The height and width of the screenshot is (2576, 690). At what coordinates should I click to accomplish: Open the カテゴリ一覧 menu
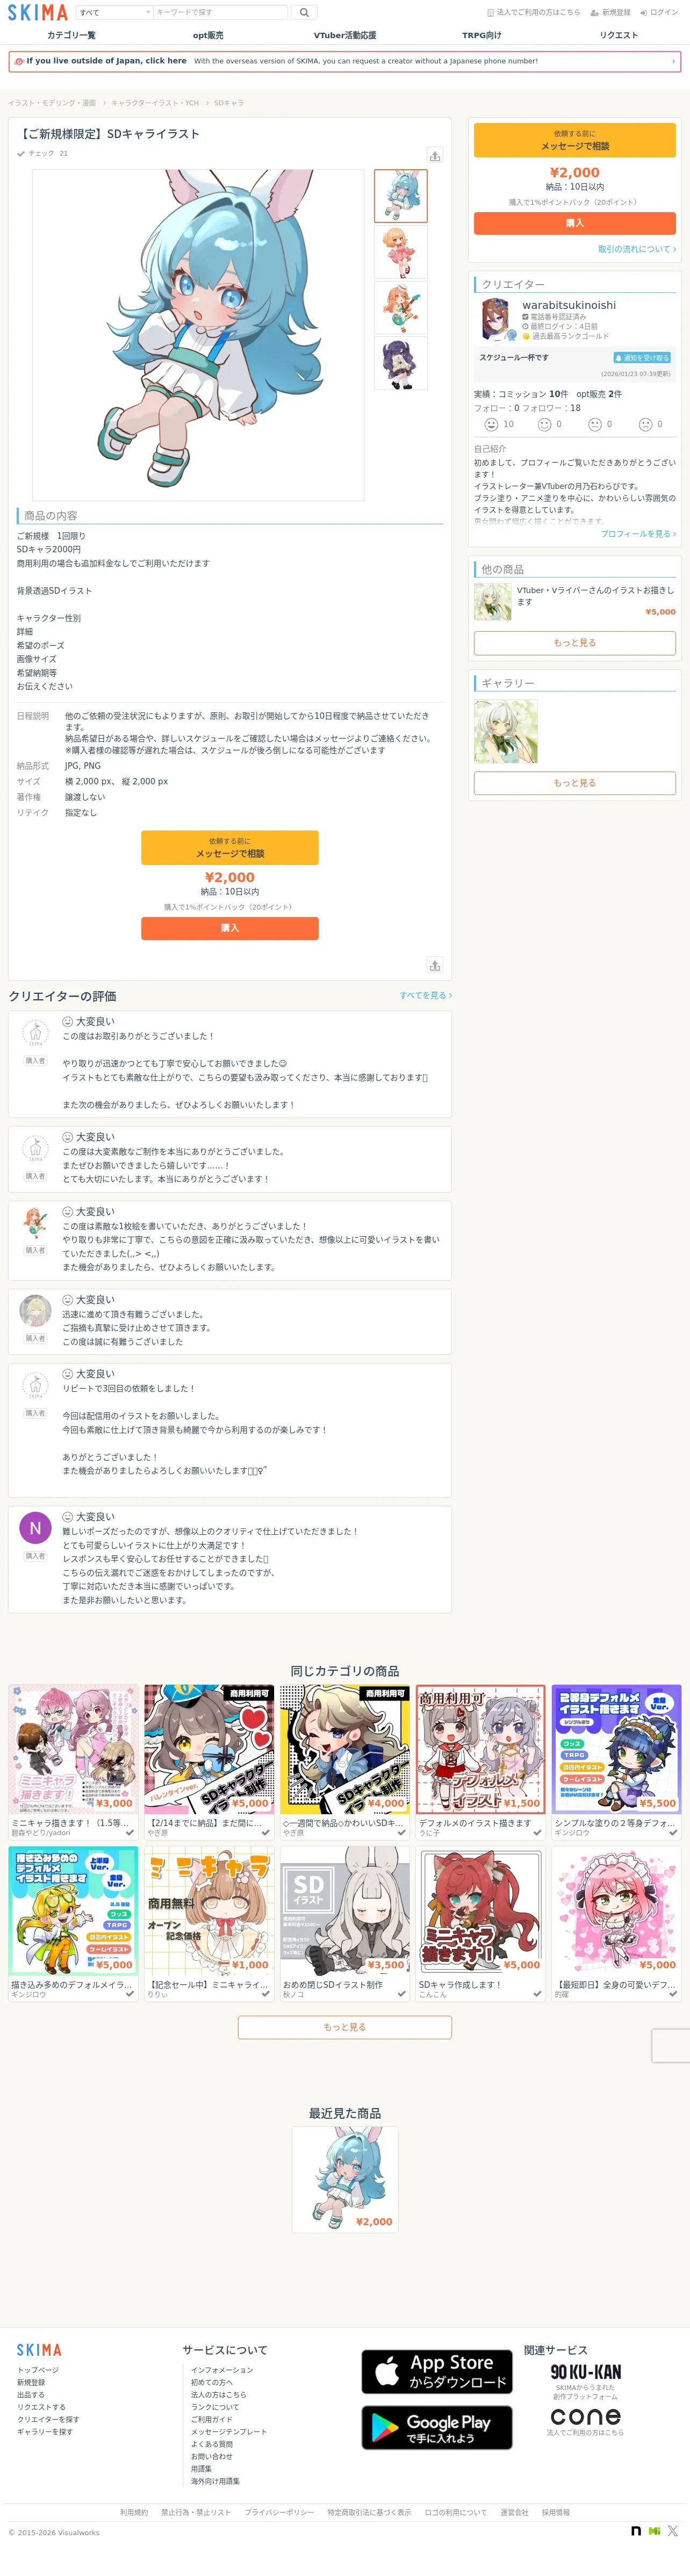[x=71, y=35]
